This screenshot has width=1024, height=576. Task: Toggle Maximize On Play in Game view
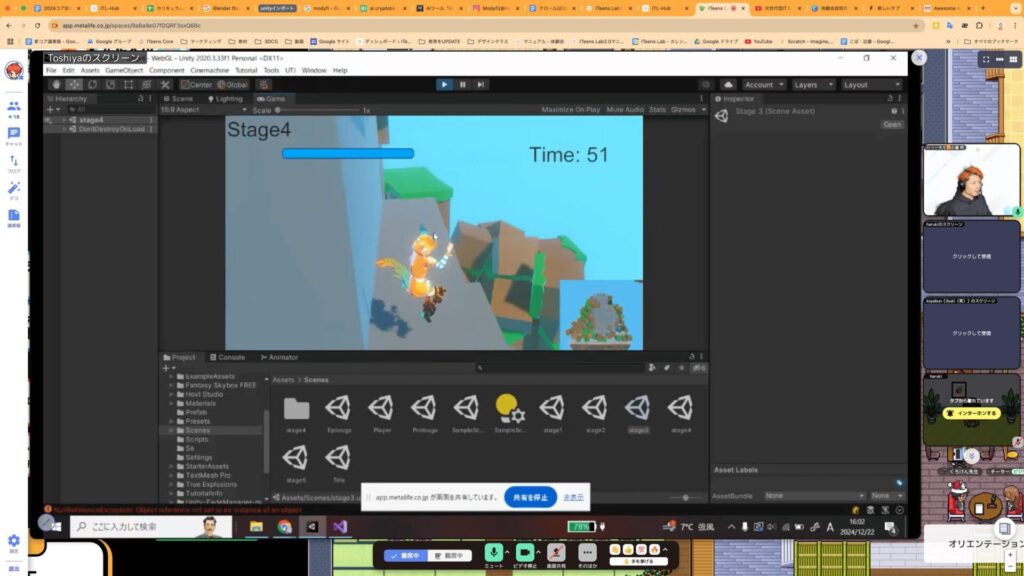click(570, 110)
